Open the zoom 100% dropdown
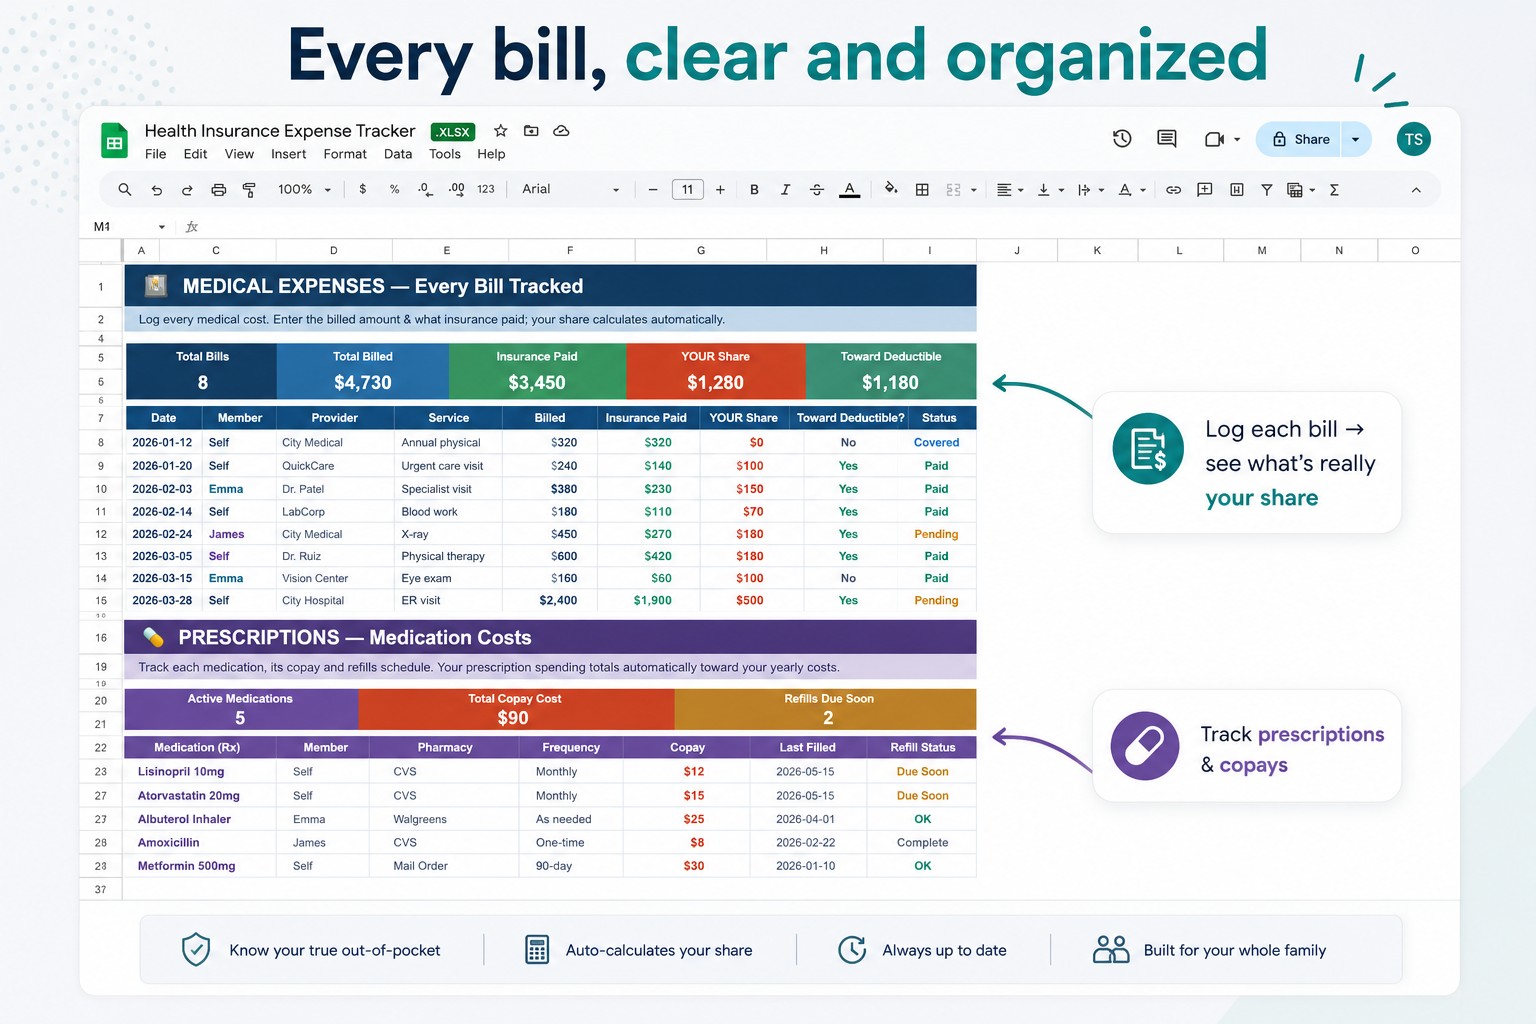 [304, 189]
